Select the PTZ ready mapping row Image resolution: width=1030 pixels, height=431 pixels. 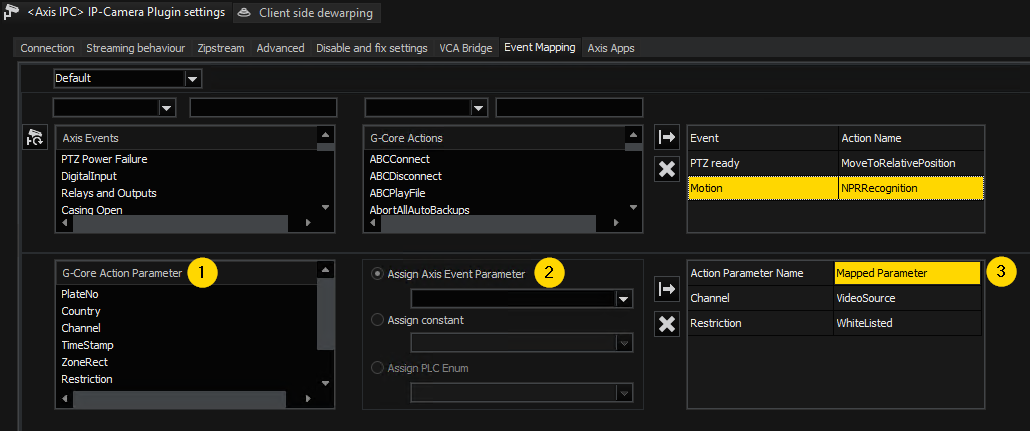click(x=836, y=163)
